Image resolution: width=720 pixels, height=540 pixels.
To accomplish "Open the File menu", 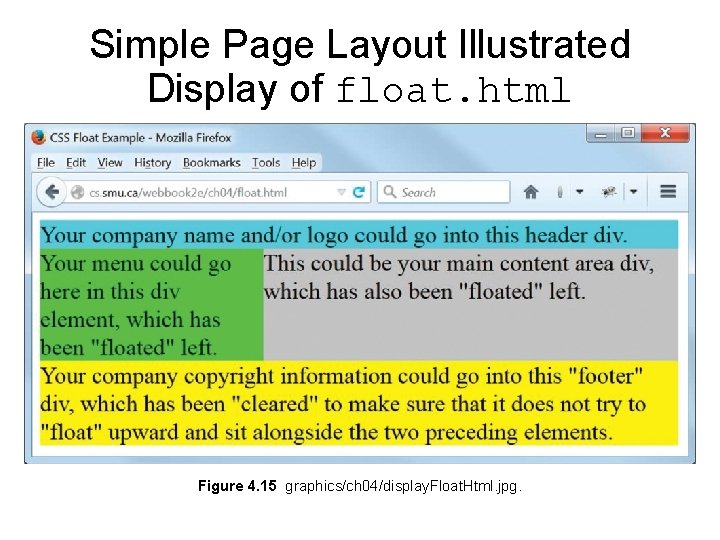I will click(x=45, y=163).
